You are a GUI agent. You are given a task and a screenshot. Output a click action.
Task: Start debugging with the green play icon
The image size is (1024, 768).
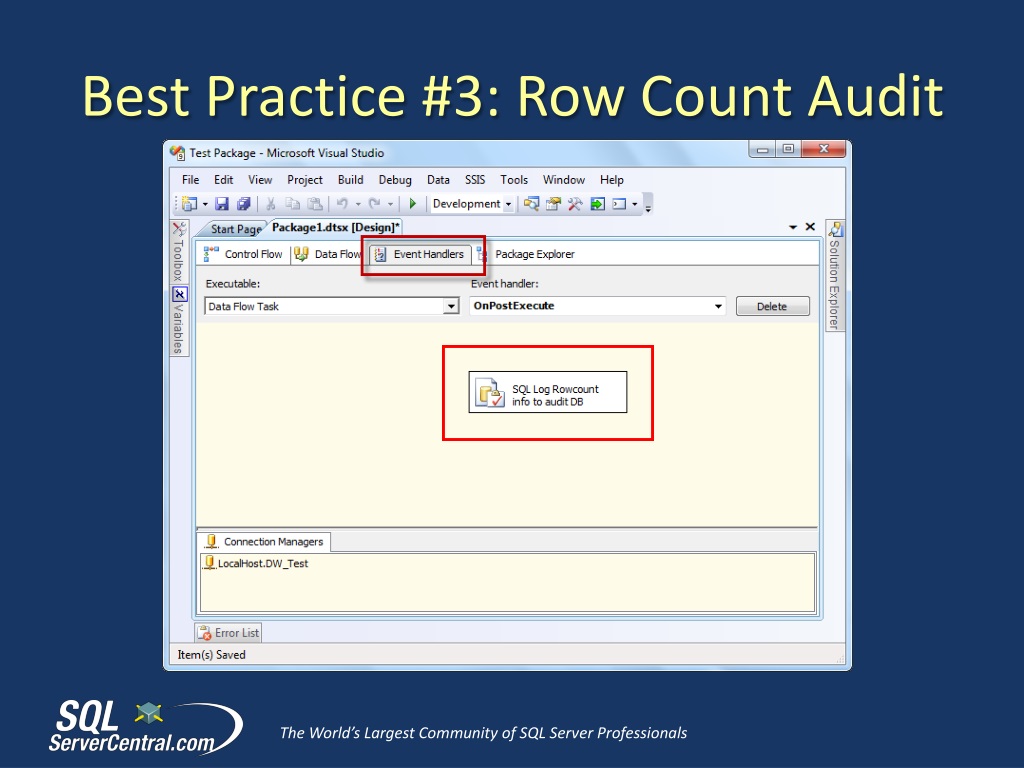coord(413,204)
